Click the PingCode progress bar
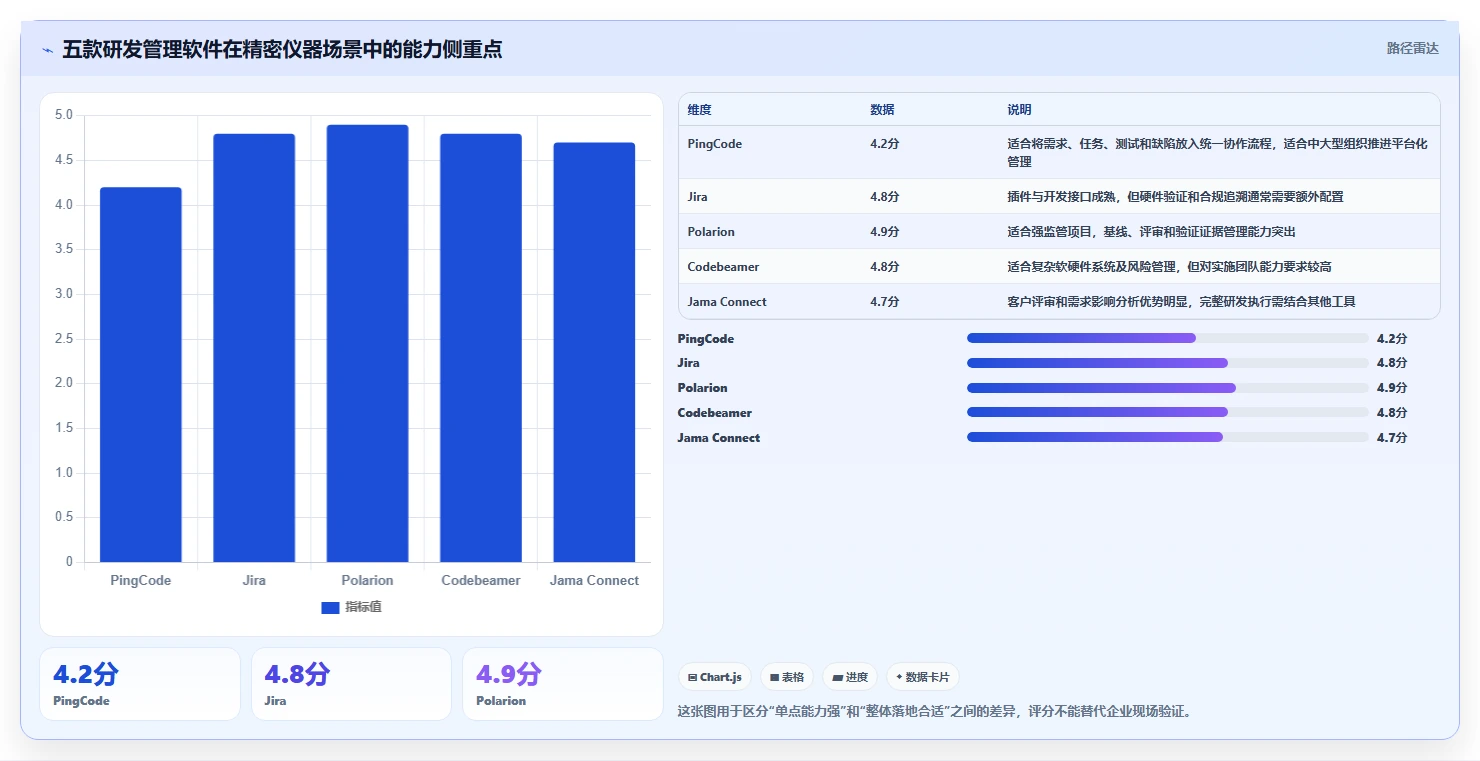 1168,338
